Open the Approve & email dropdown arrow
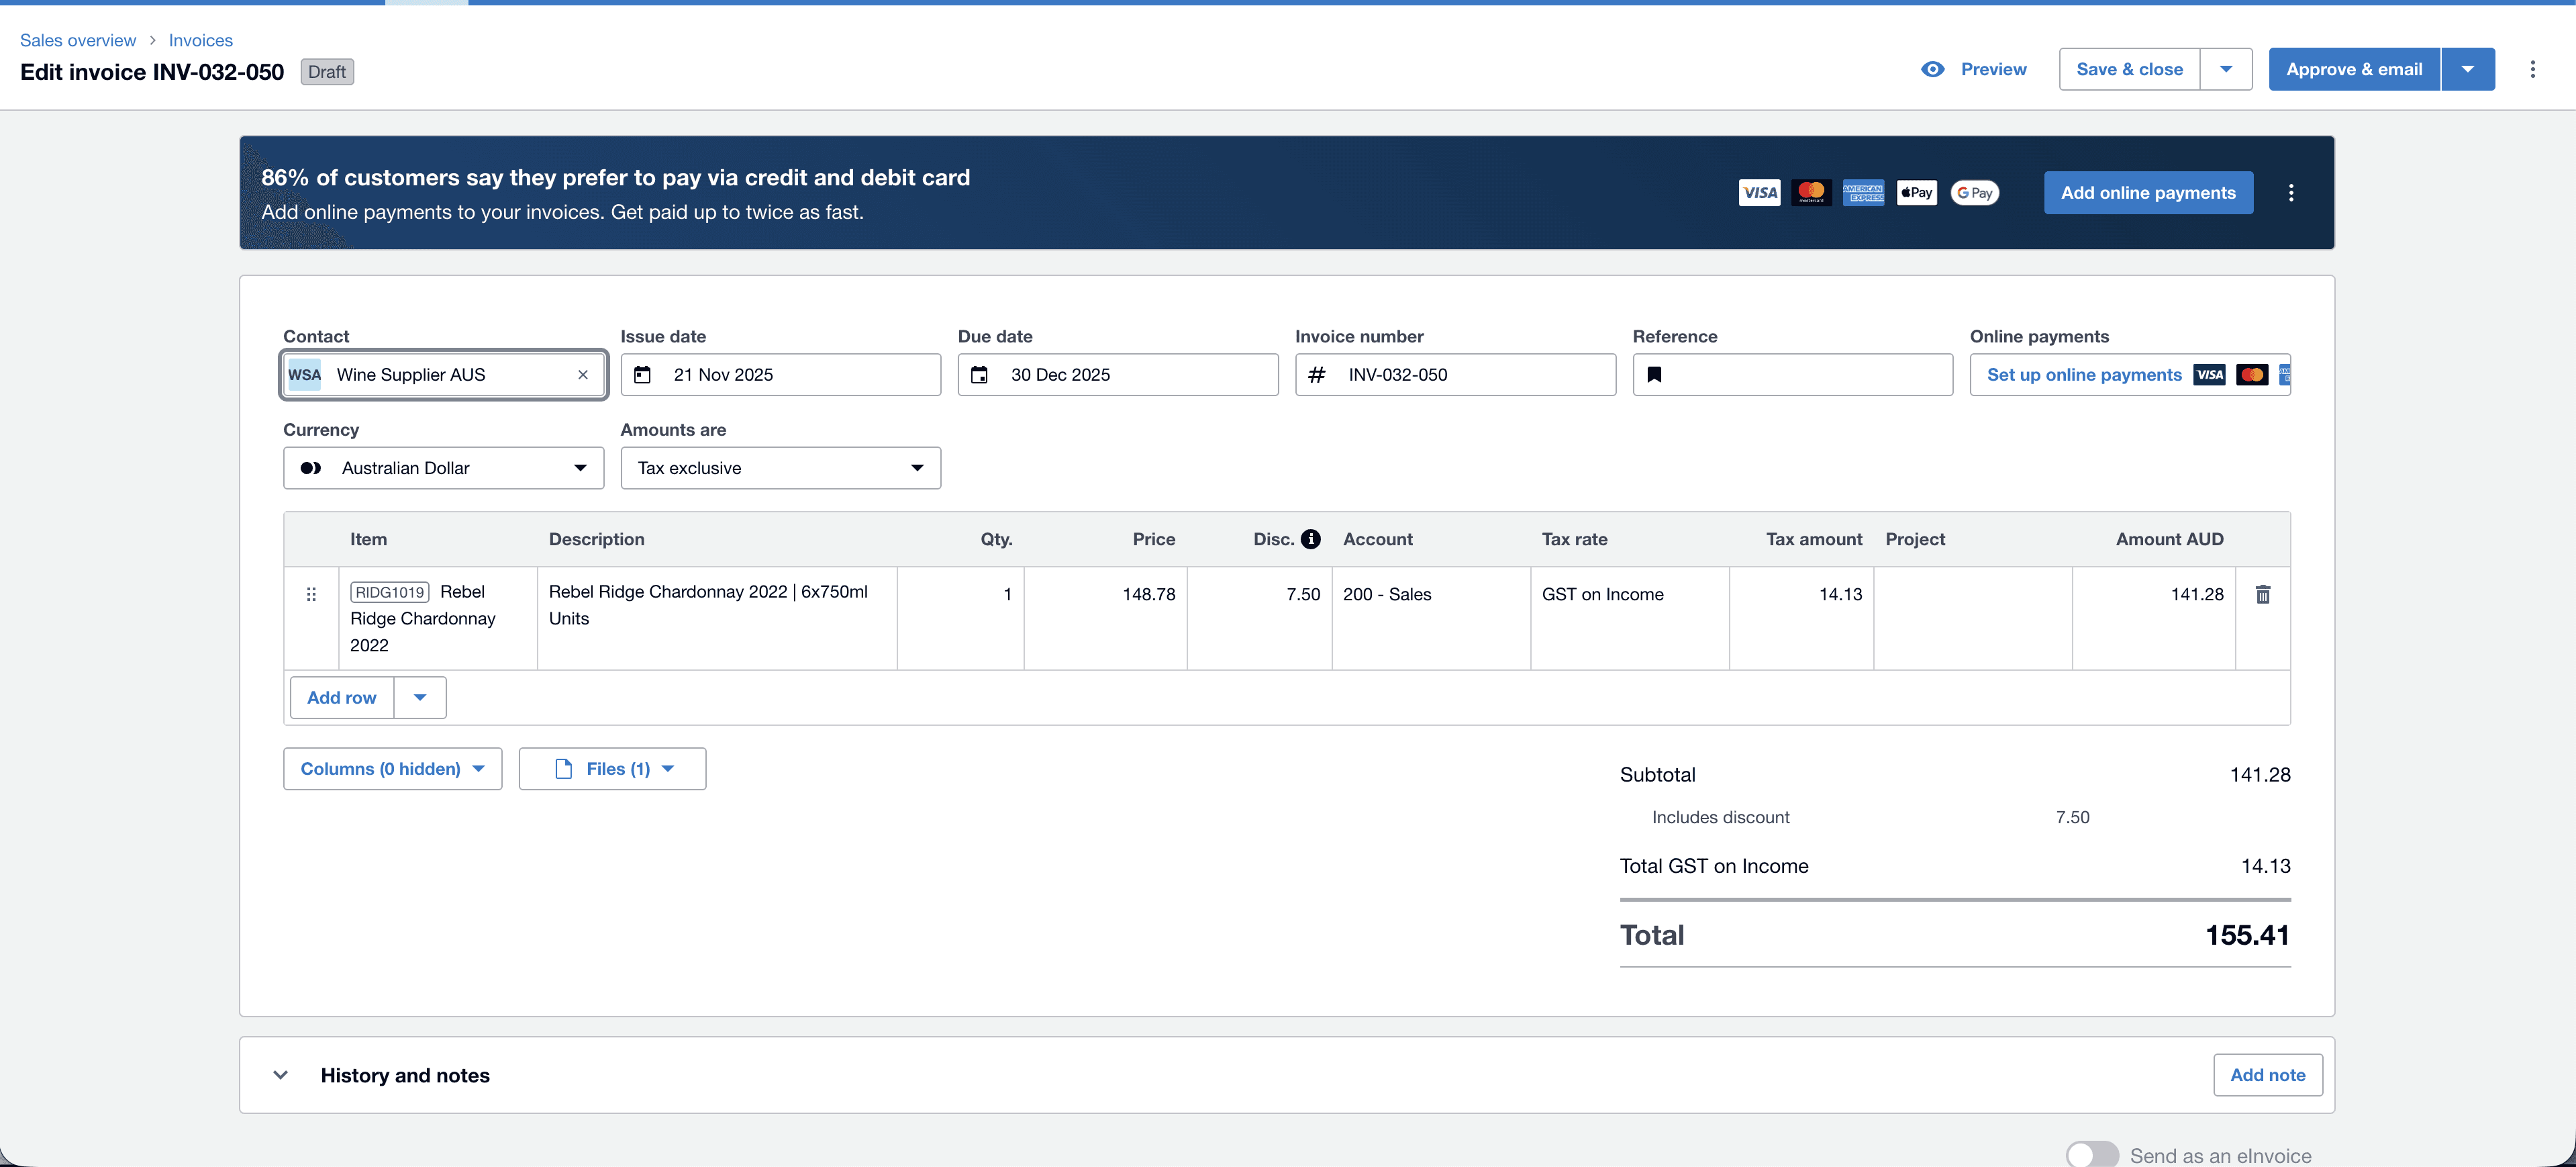 2467,69
